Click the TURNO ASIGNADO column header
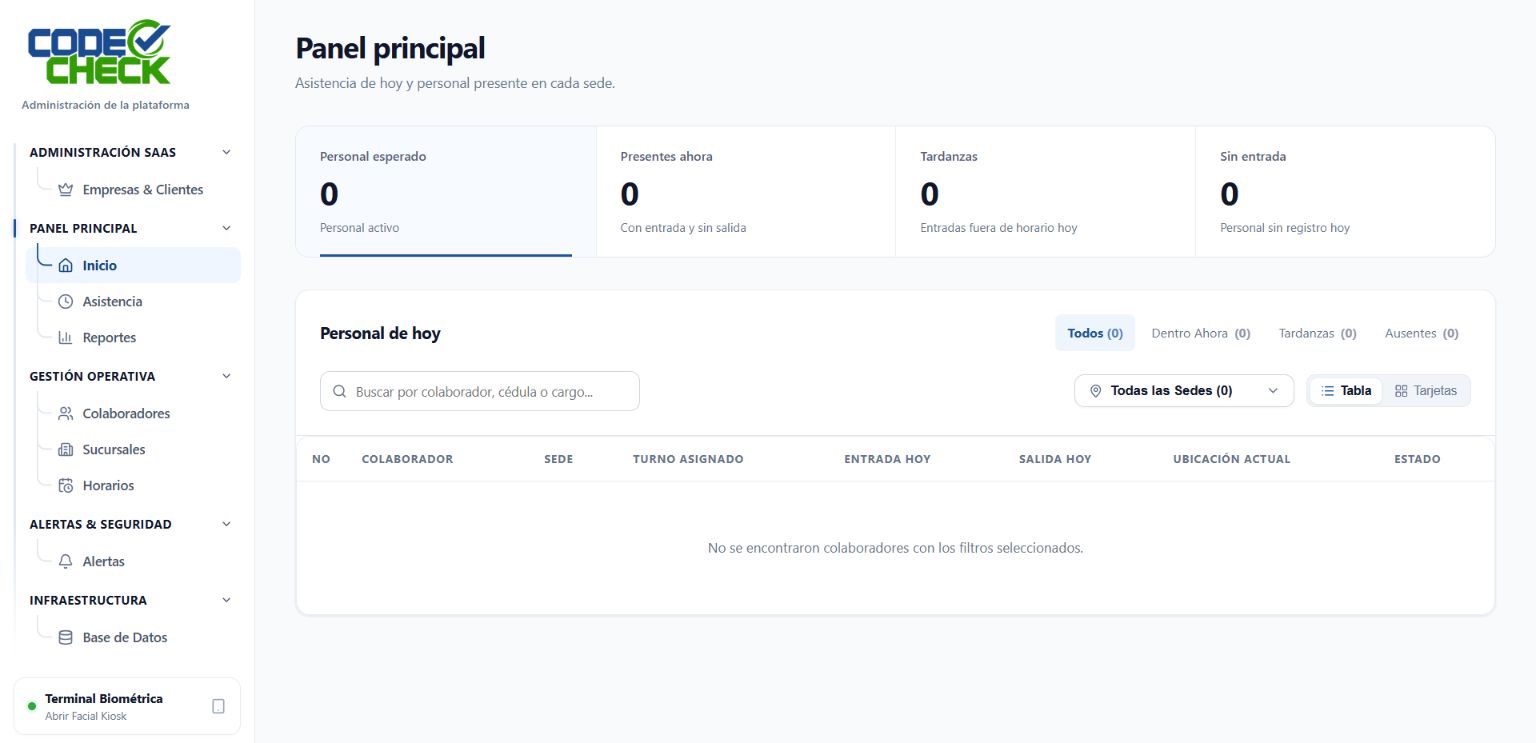 pos(688,459)
